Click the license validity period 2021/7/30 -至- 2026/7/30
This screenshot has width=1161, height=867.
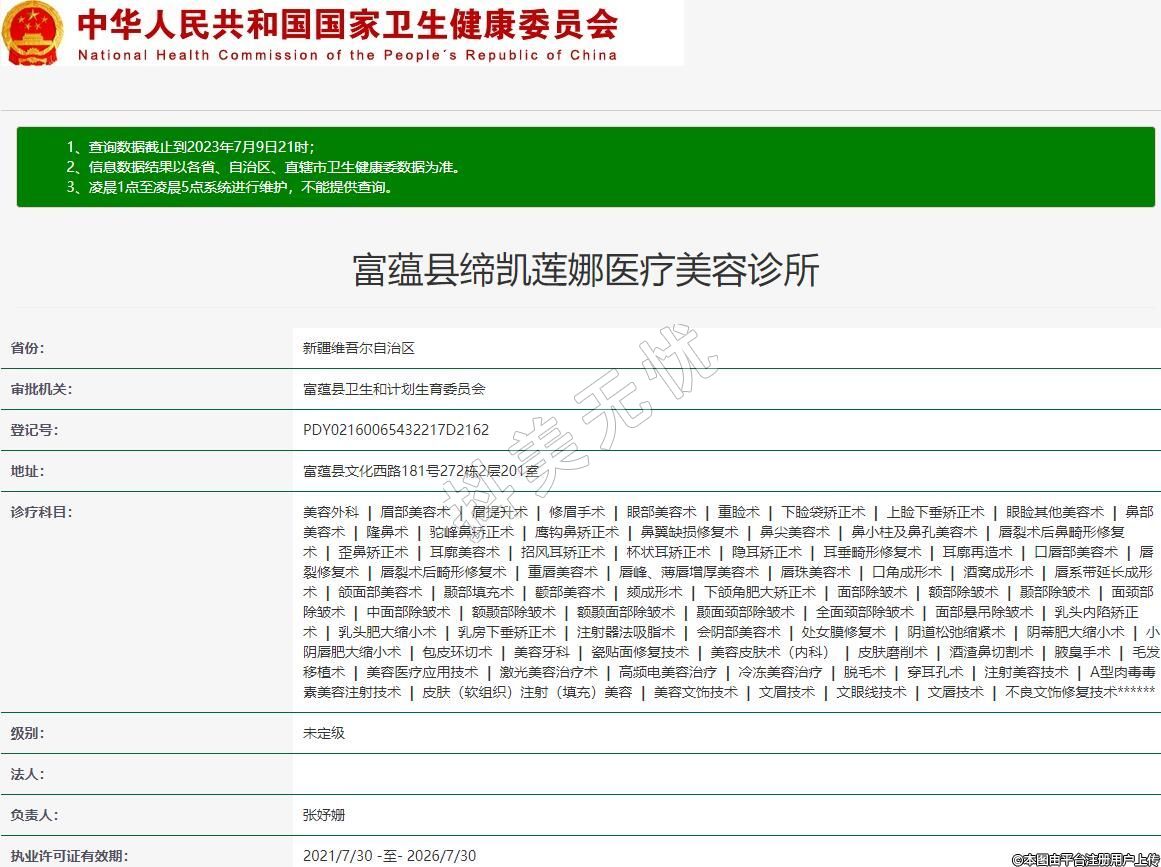click(x=389, y=856)
